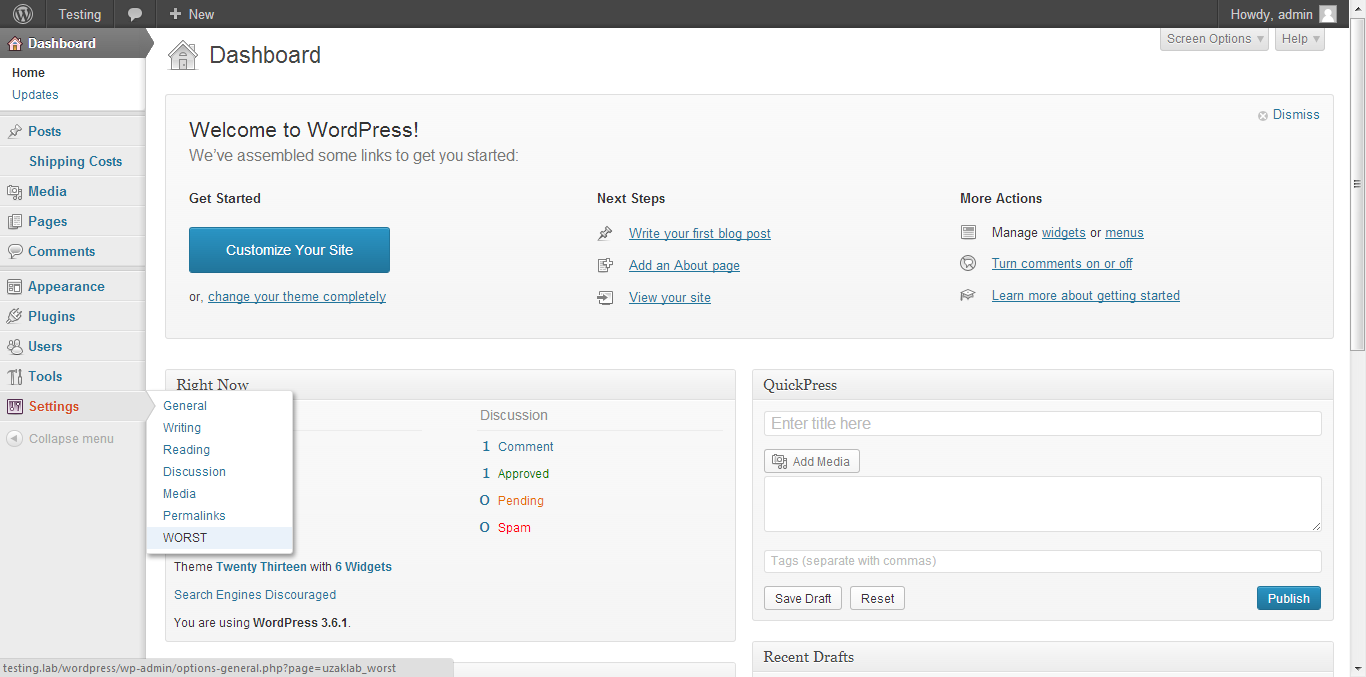Click the comments toggle icon beside Turn comments
Image resolution: width=1366 pixels, height=677 pixels.
968,263
